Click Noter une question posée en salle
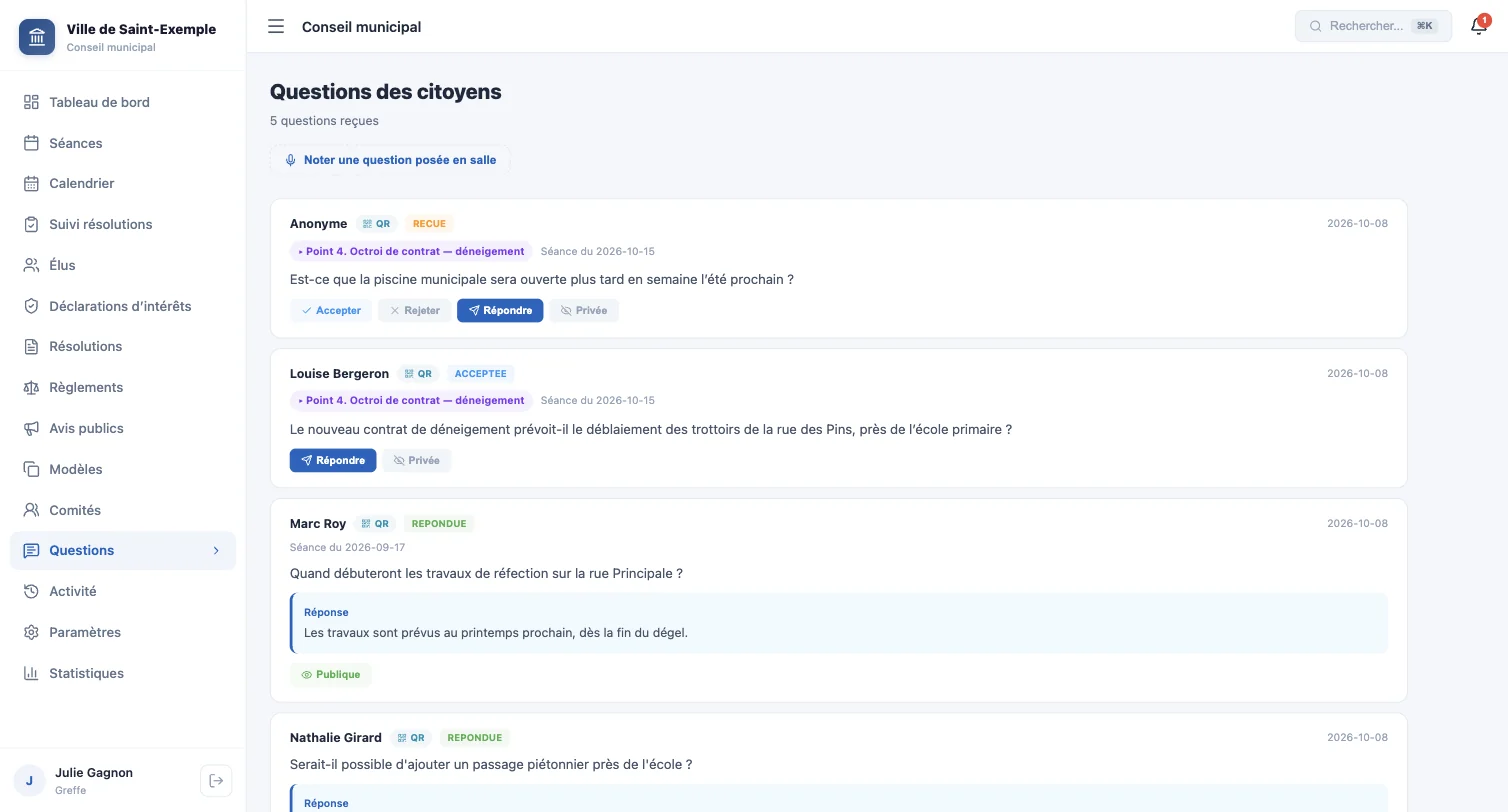The height and width of the screenshot is (812, 1508). 390,160
